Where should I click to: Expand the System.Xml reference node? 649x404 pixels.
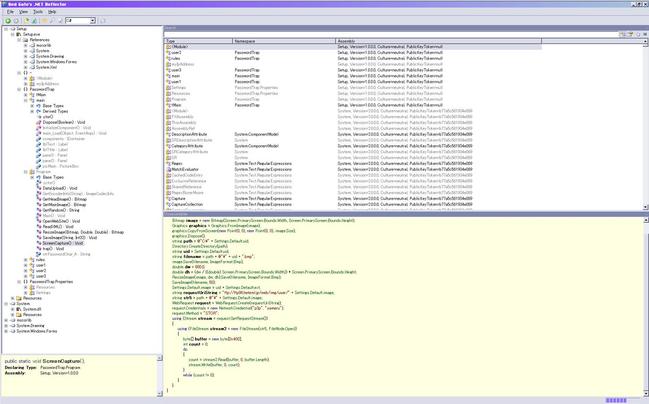26,67
